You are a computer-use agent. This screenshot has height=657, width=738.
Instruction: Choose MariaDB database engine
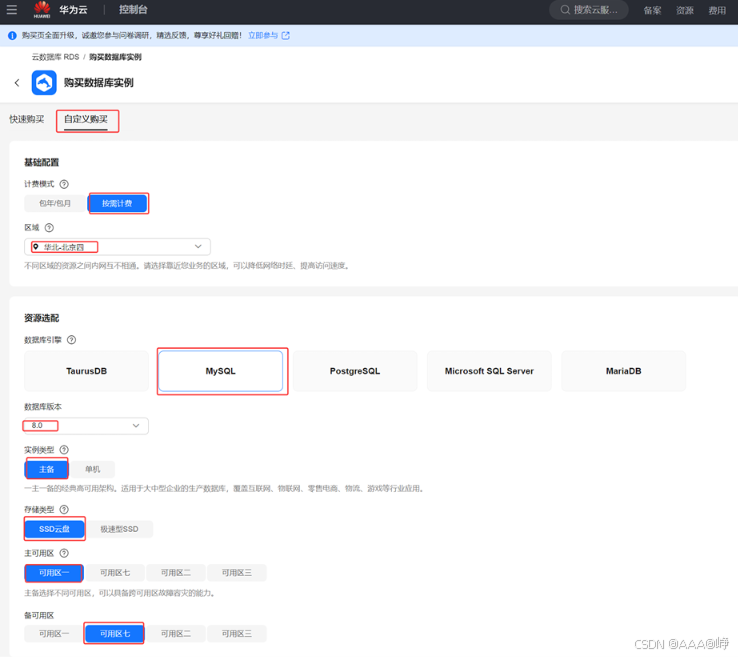click(624, 371)
